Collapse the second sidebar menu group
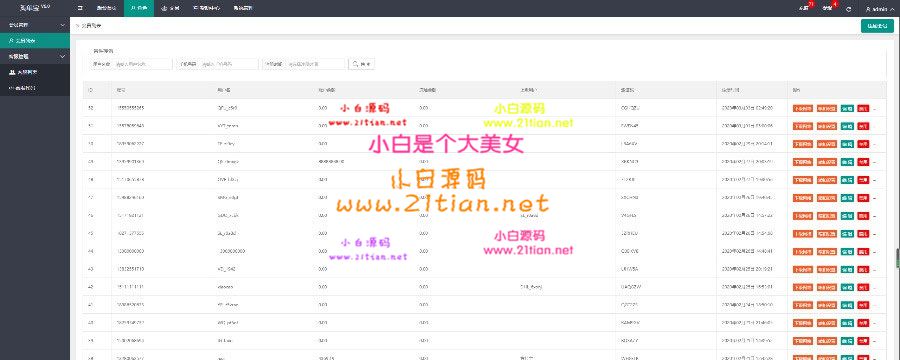Viewport: 900px width, 360px height. [34, 56]
